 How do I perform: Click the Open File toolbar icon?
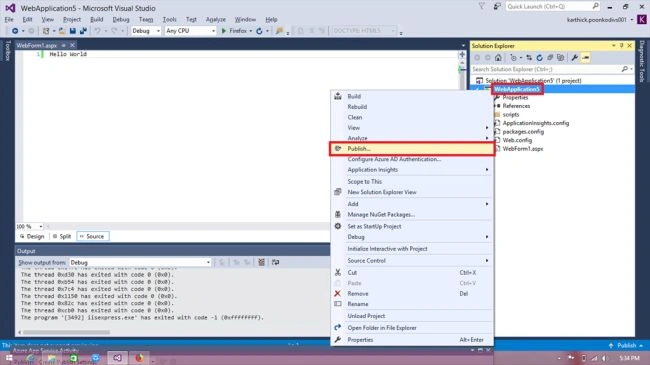tap(62, 31)
